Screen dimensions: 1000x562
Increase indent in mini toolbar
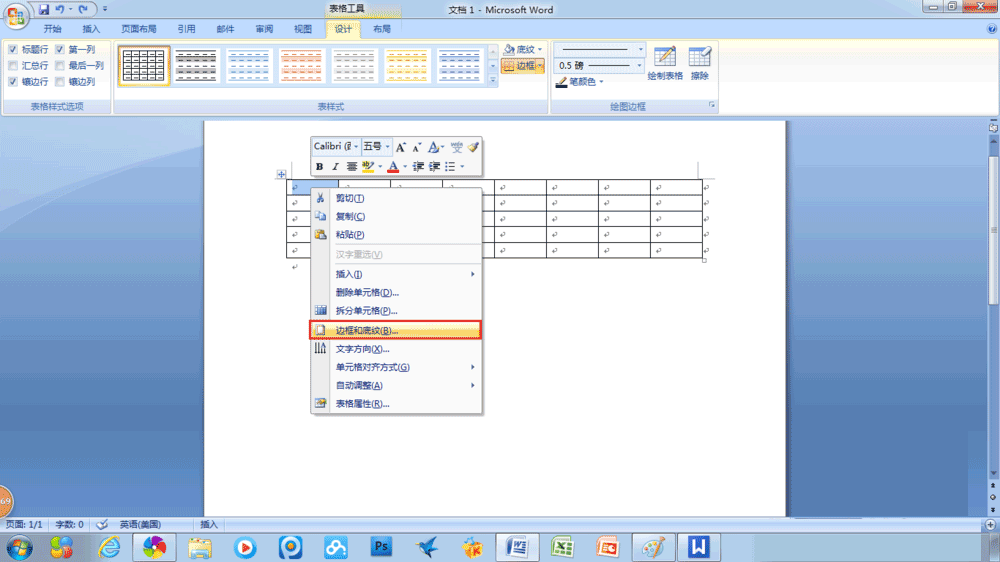coord(434,166)
